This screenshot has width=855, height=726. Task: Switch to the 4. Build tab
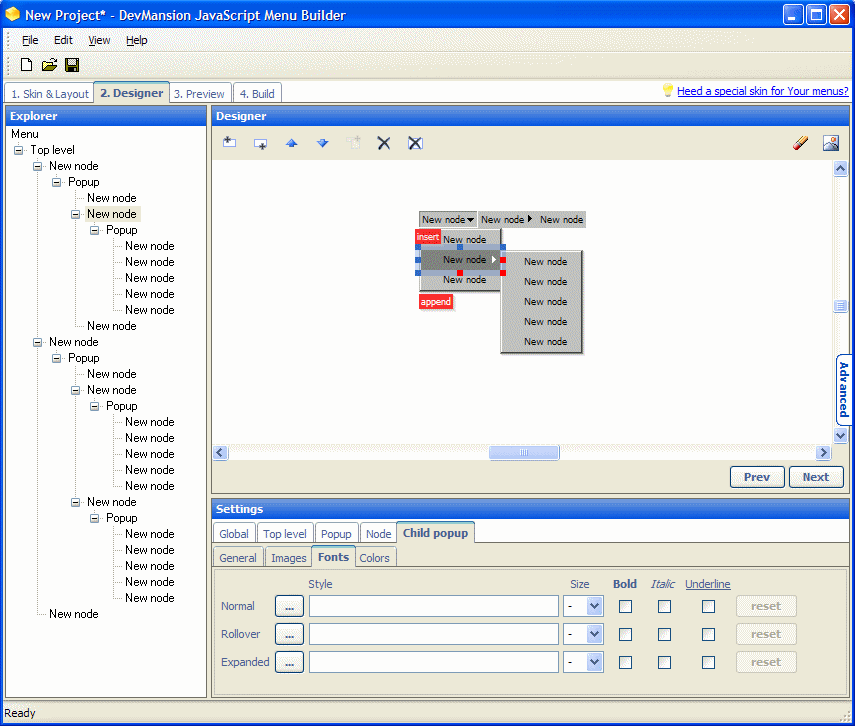tap(257, 93)
